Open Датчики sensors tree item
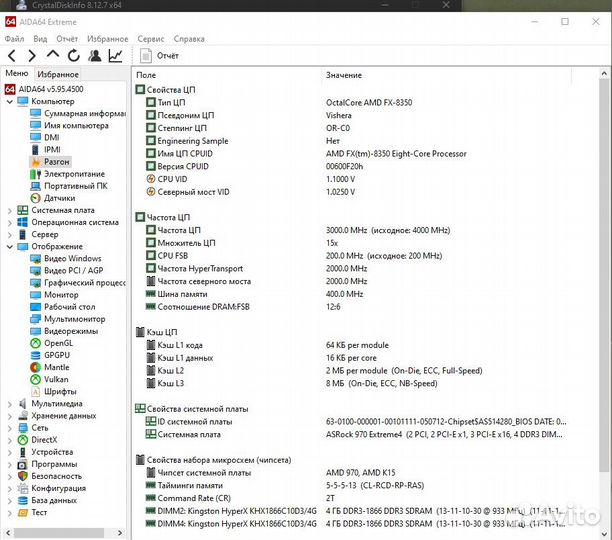612x540 pixels. (53, 198)
